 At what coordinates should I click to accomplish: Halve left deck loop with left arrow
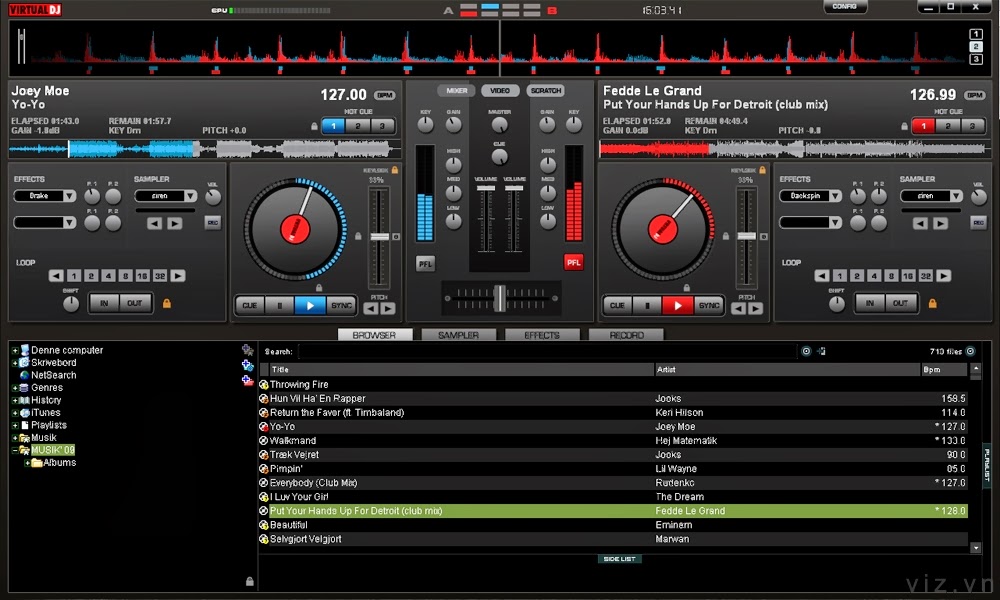[x=56, y=276]
